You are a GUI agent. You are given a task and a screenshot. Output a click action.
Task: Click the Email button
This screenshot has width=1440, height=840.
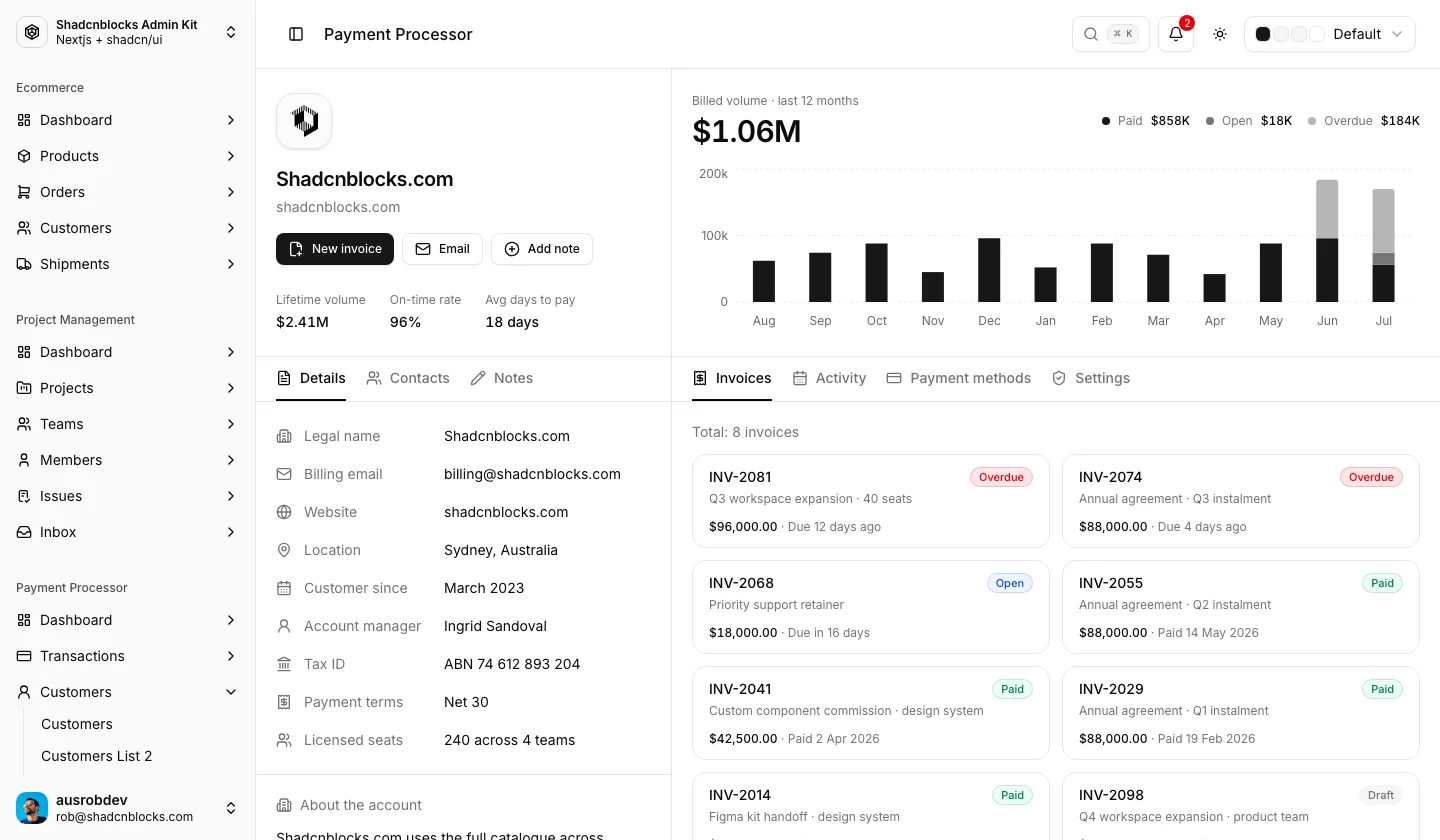(442, 249)
